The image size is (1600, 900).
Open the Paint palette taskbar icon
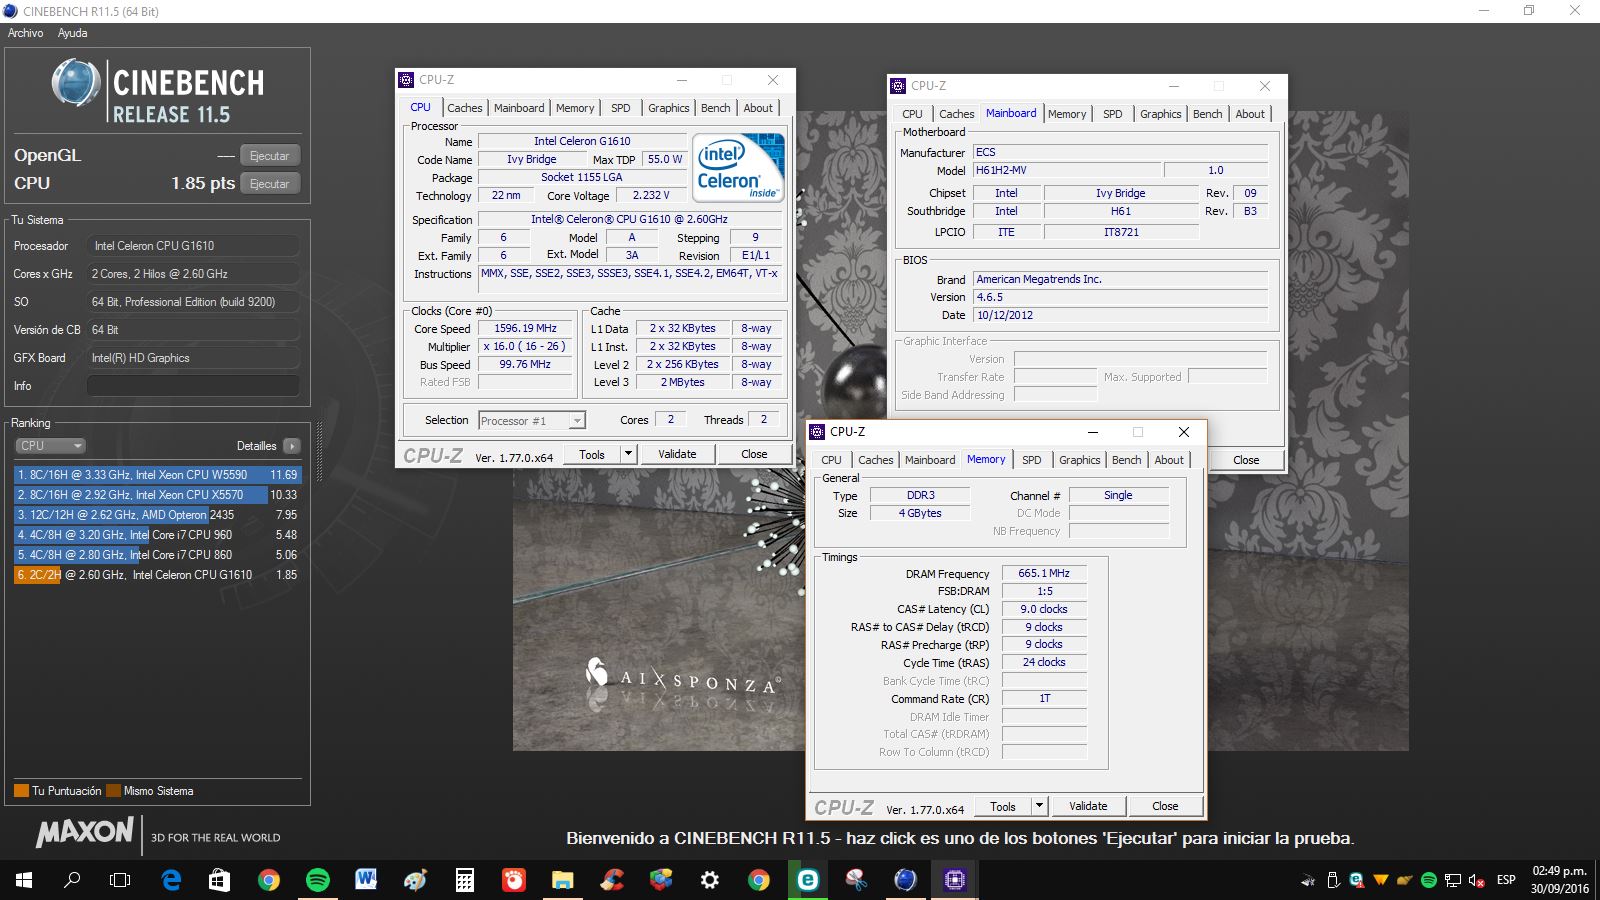point(415,880)
